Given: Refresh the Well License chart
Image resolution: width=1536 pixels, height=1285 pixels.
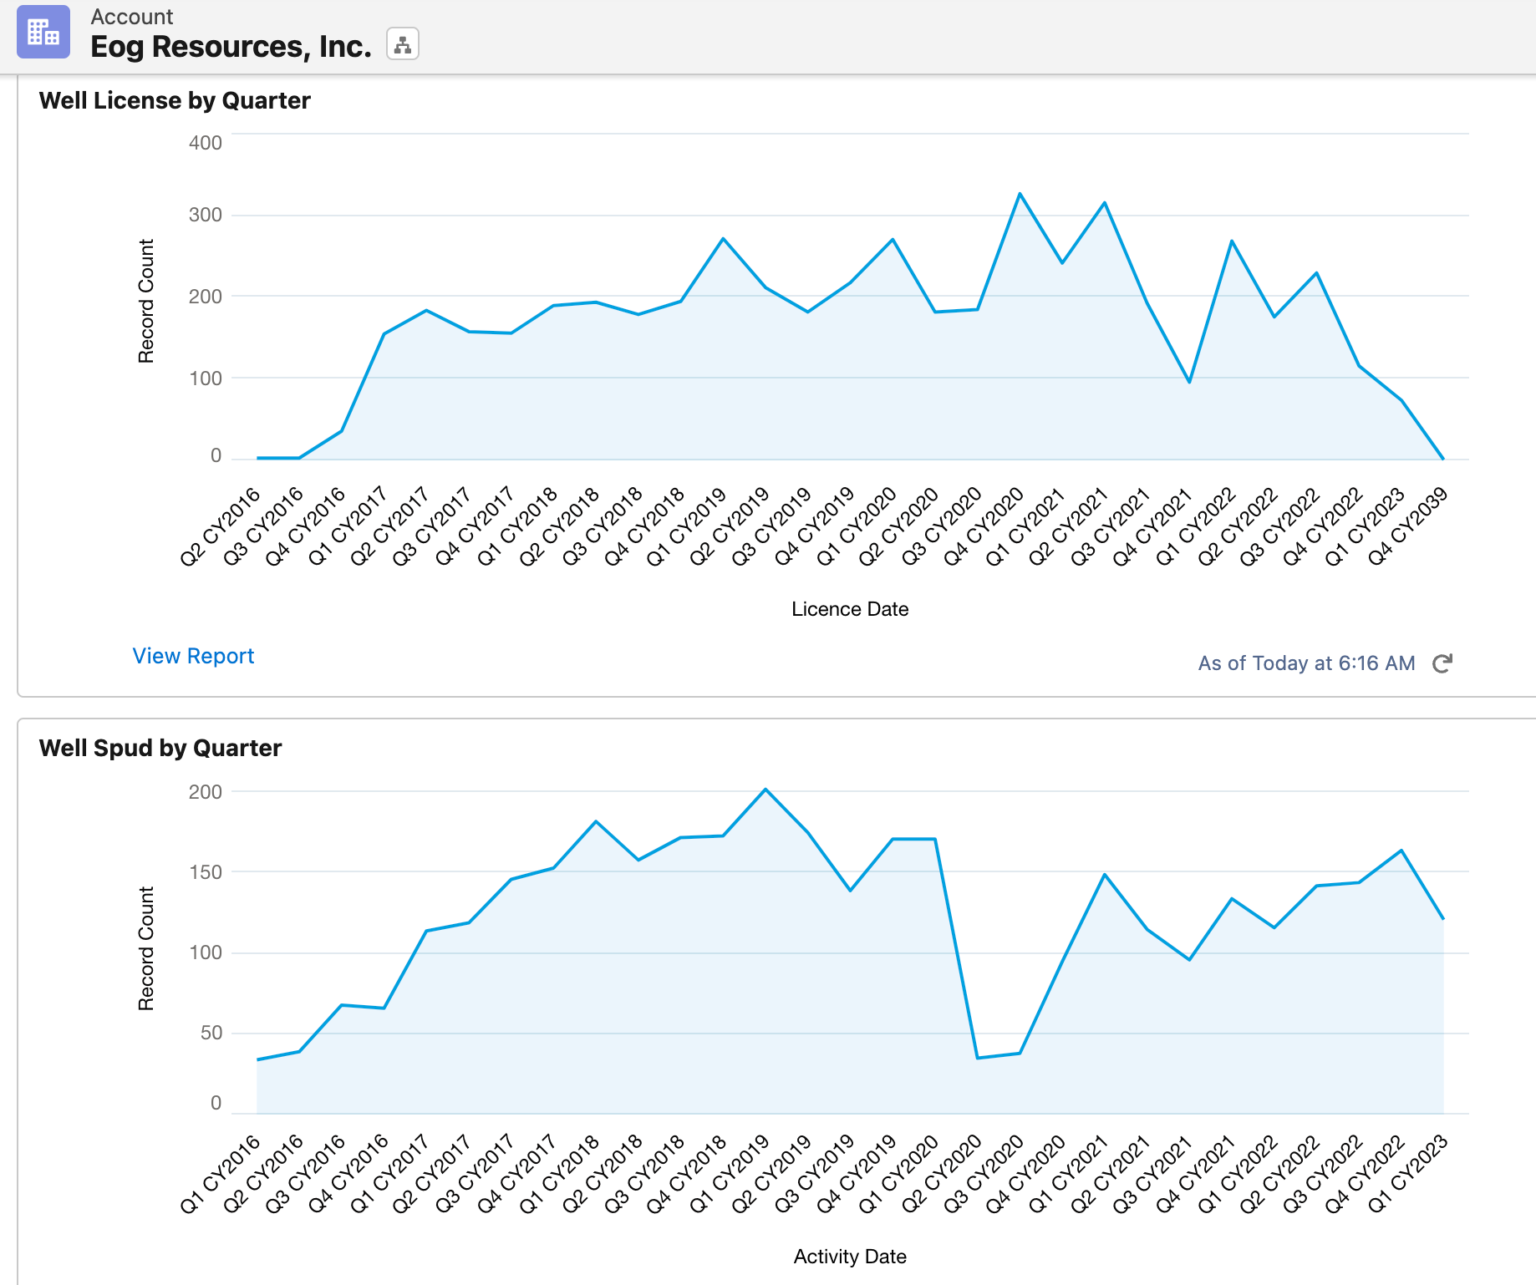Looking at the screenshot, I should tap(1441, 664).
